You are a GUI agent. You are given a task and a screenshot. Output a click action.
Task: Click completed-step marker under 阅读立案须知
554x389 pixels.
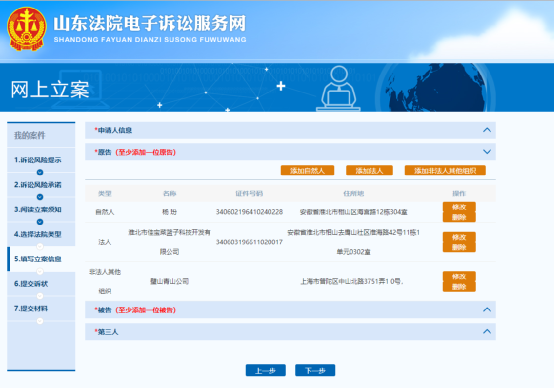(x=40, y=222)
